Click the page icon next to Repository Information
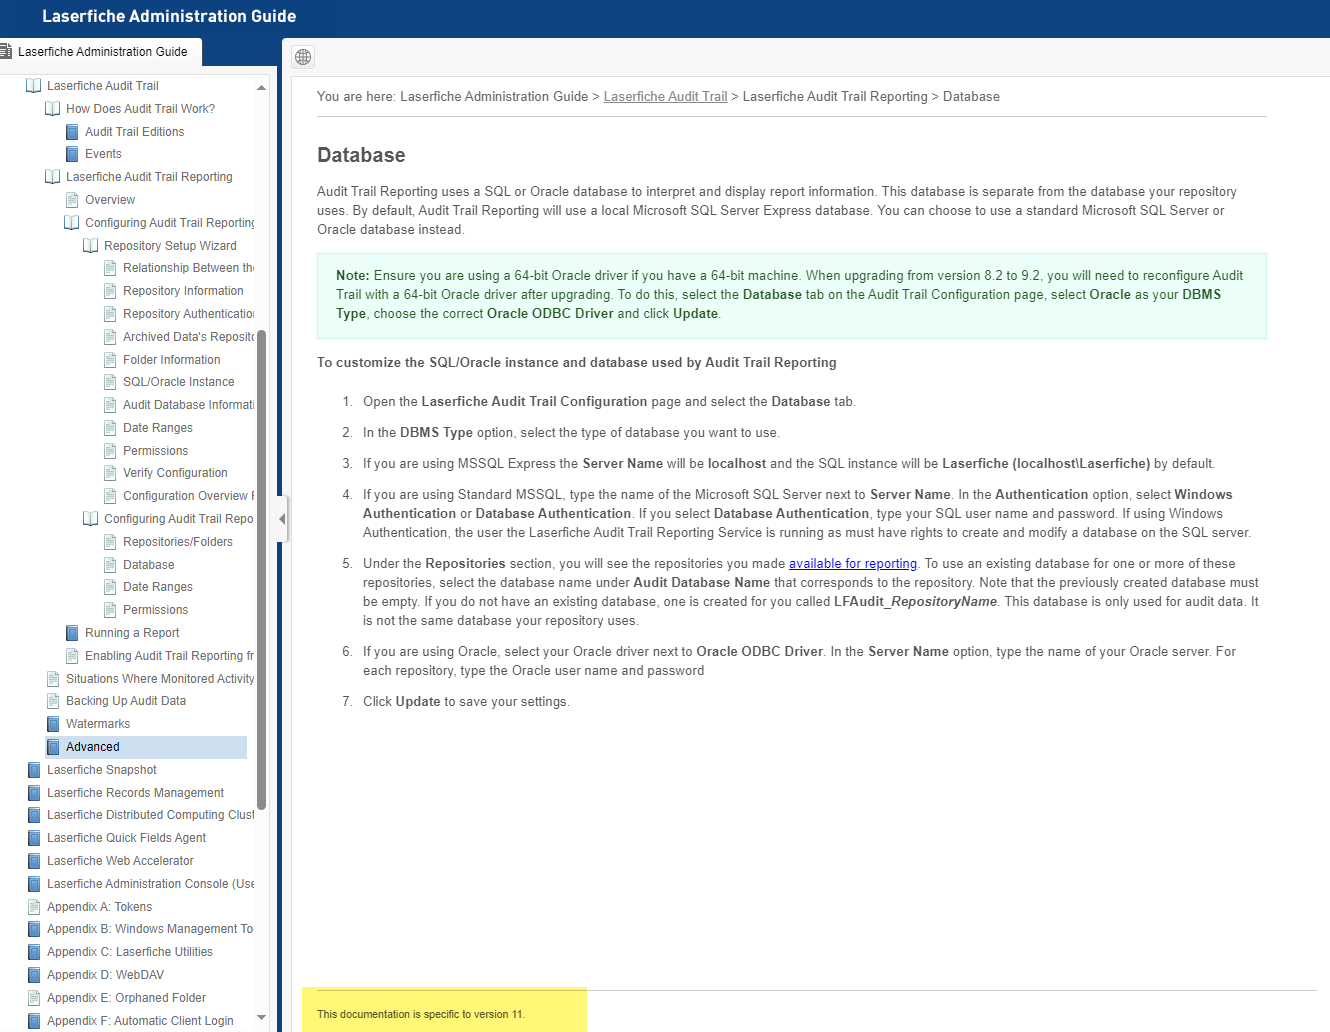 [x=110, y=291]
